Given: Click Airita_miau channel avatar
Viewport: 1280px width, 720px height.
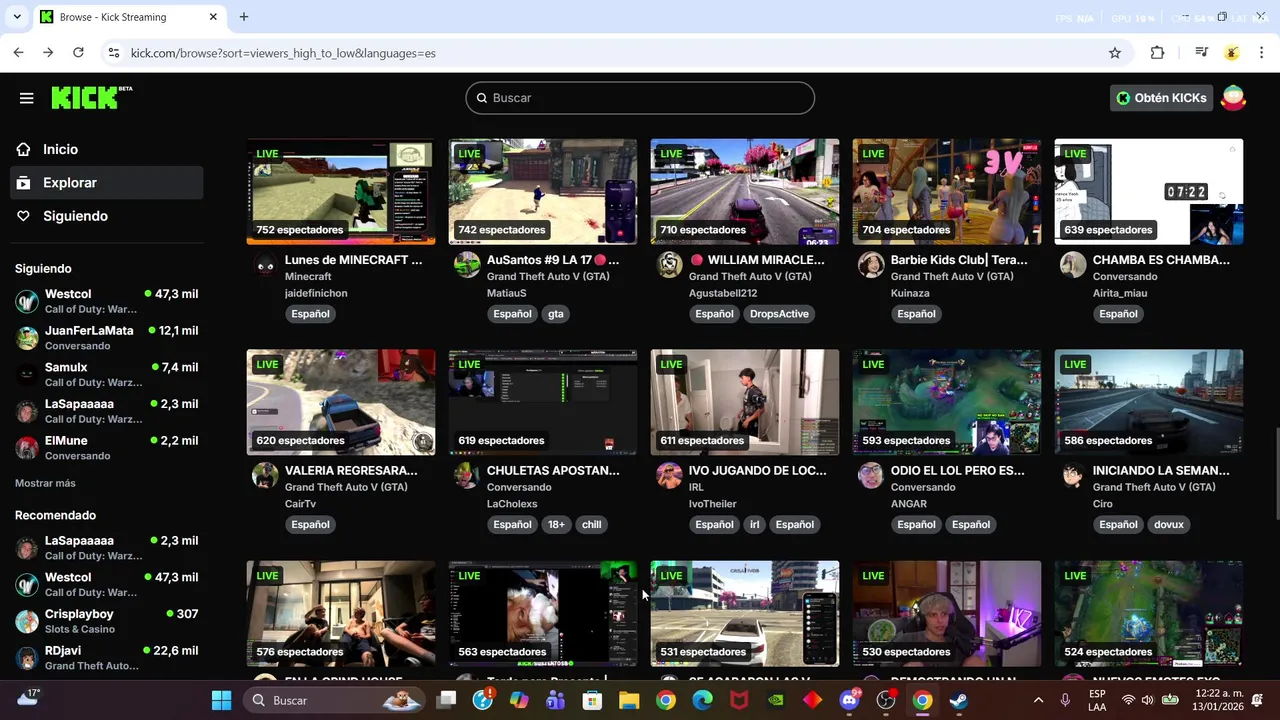Looking at the screenshot, I should (x=1073, y=265).
